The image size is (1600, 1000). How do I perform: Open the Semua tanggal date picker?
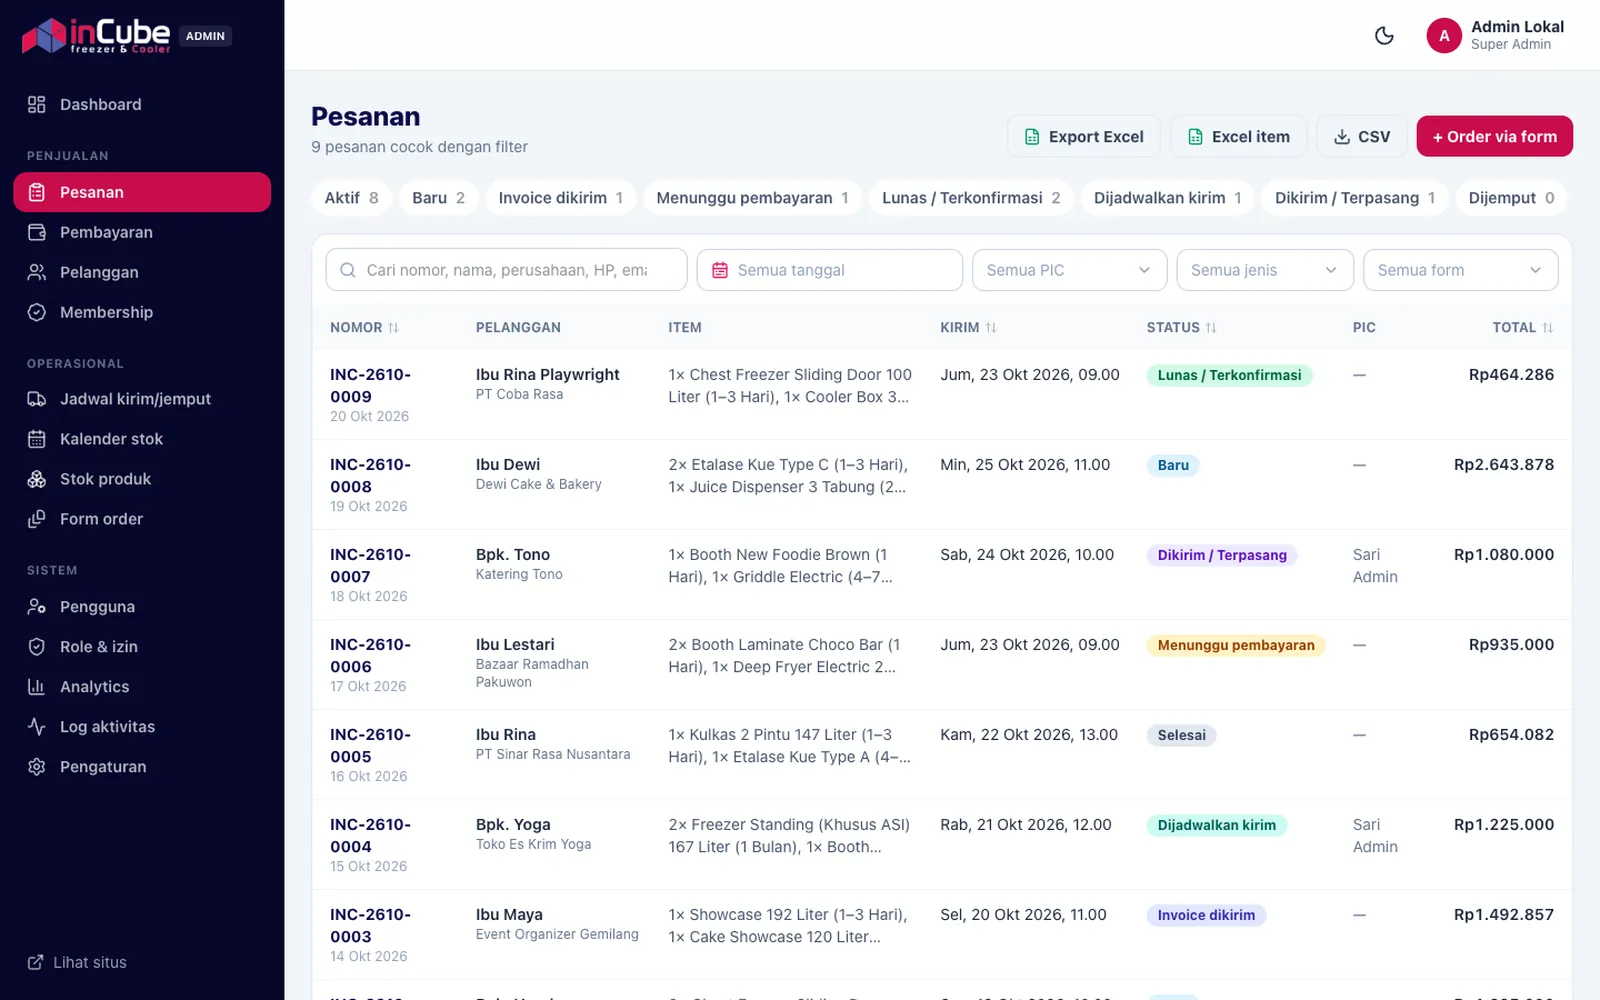tap(829, 270)
